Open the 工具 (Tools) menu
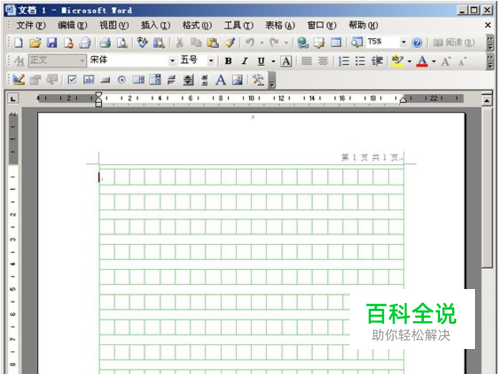This screenshot has height=374, width=500. tap(239, 25)
